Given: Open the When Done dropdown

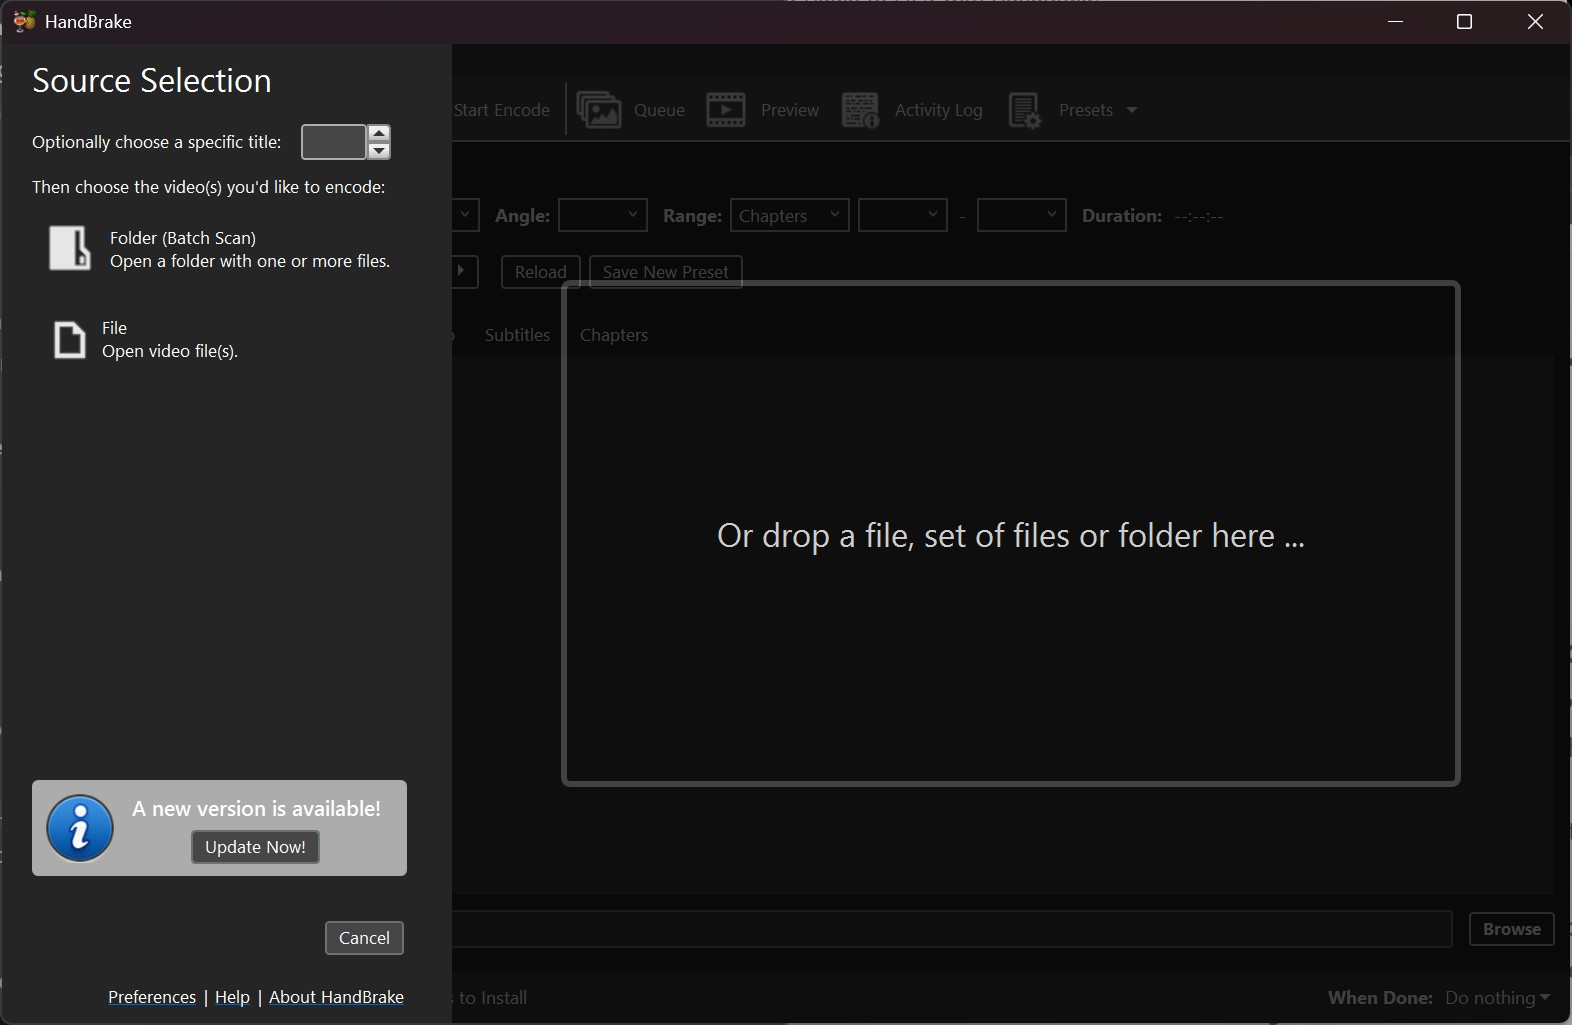Looking at the screenshot, I should 1498,997.
